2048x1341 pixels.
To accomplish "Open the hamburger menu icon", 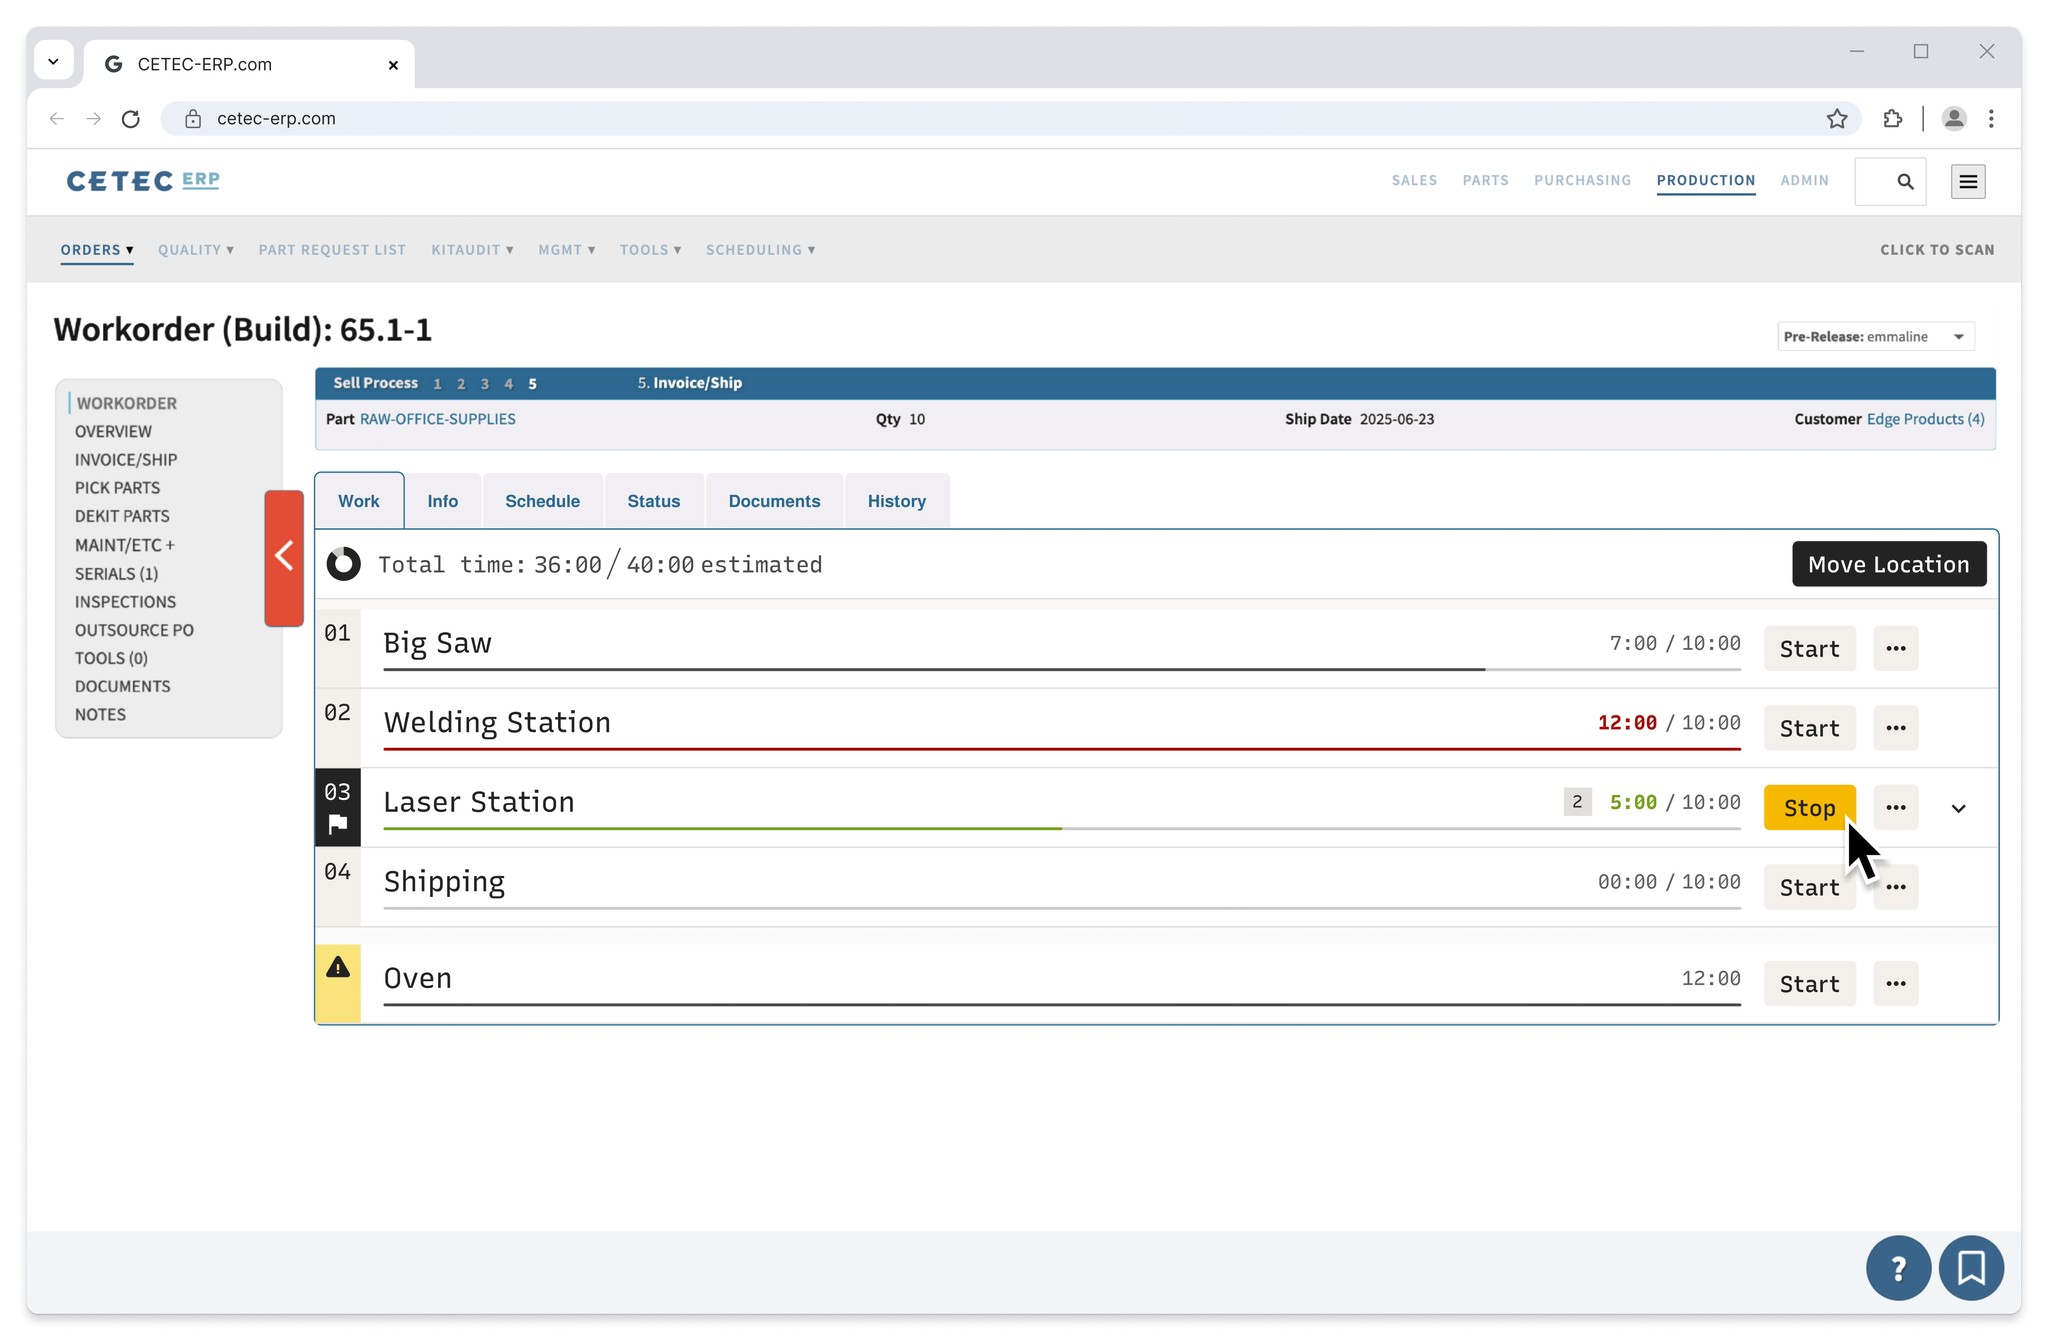I will (1967, 181).
